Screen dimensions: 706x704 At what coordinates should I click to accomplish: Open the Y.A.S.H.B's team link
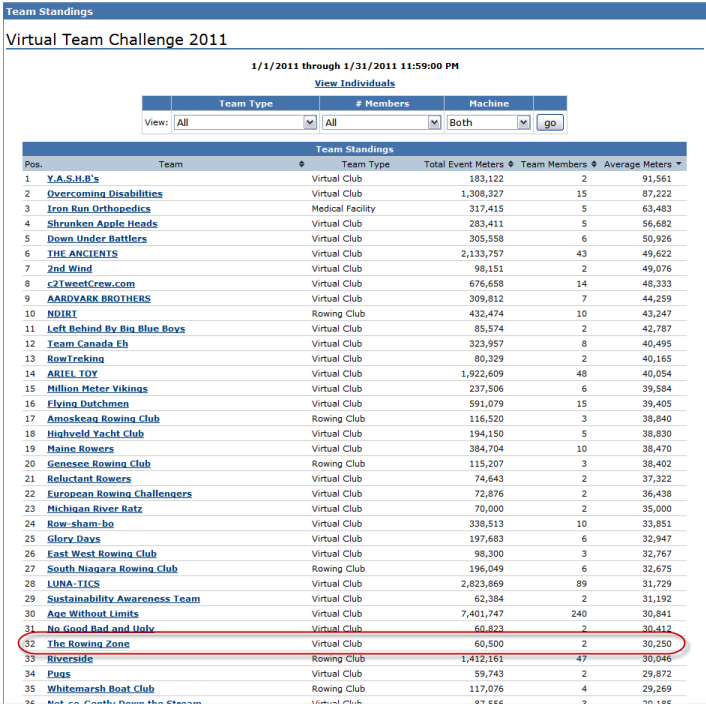(x=73, y=179)
